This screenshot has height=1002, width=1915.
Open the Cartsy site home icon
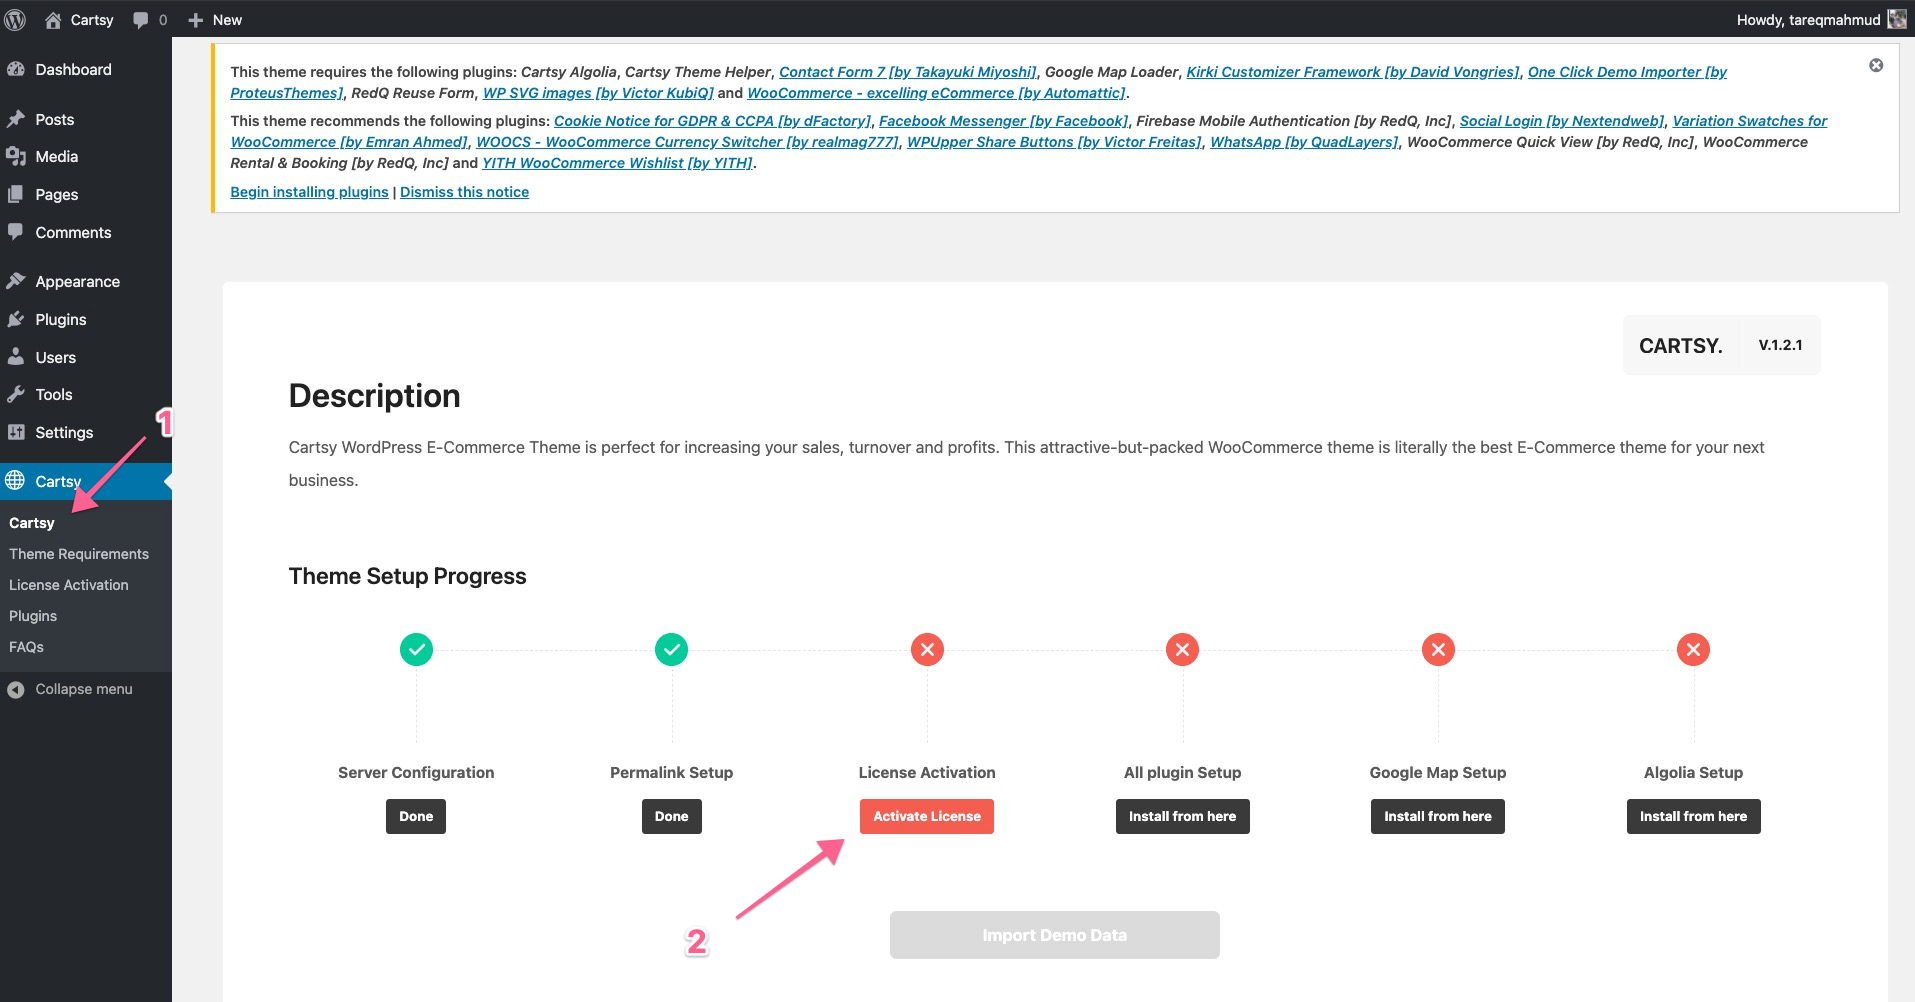[x=54, y=19]
